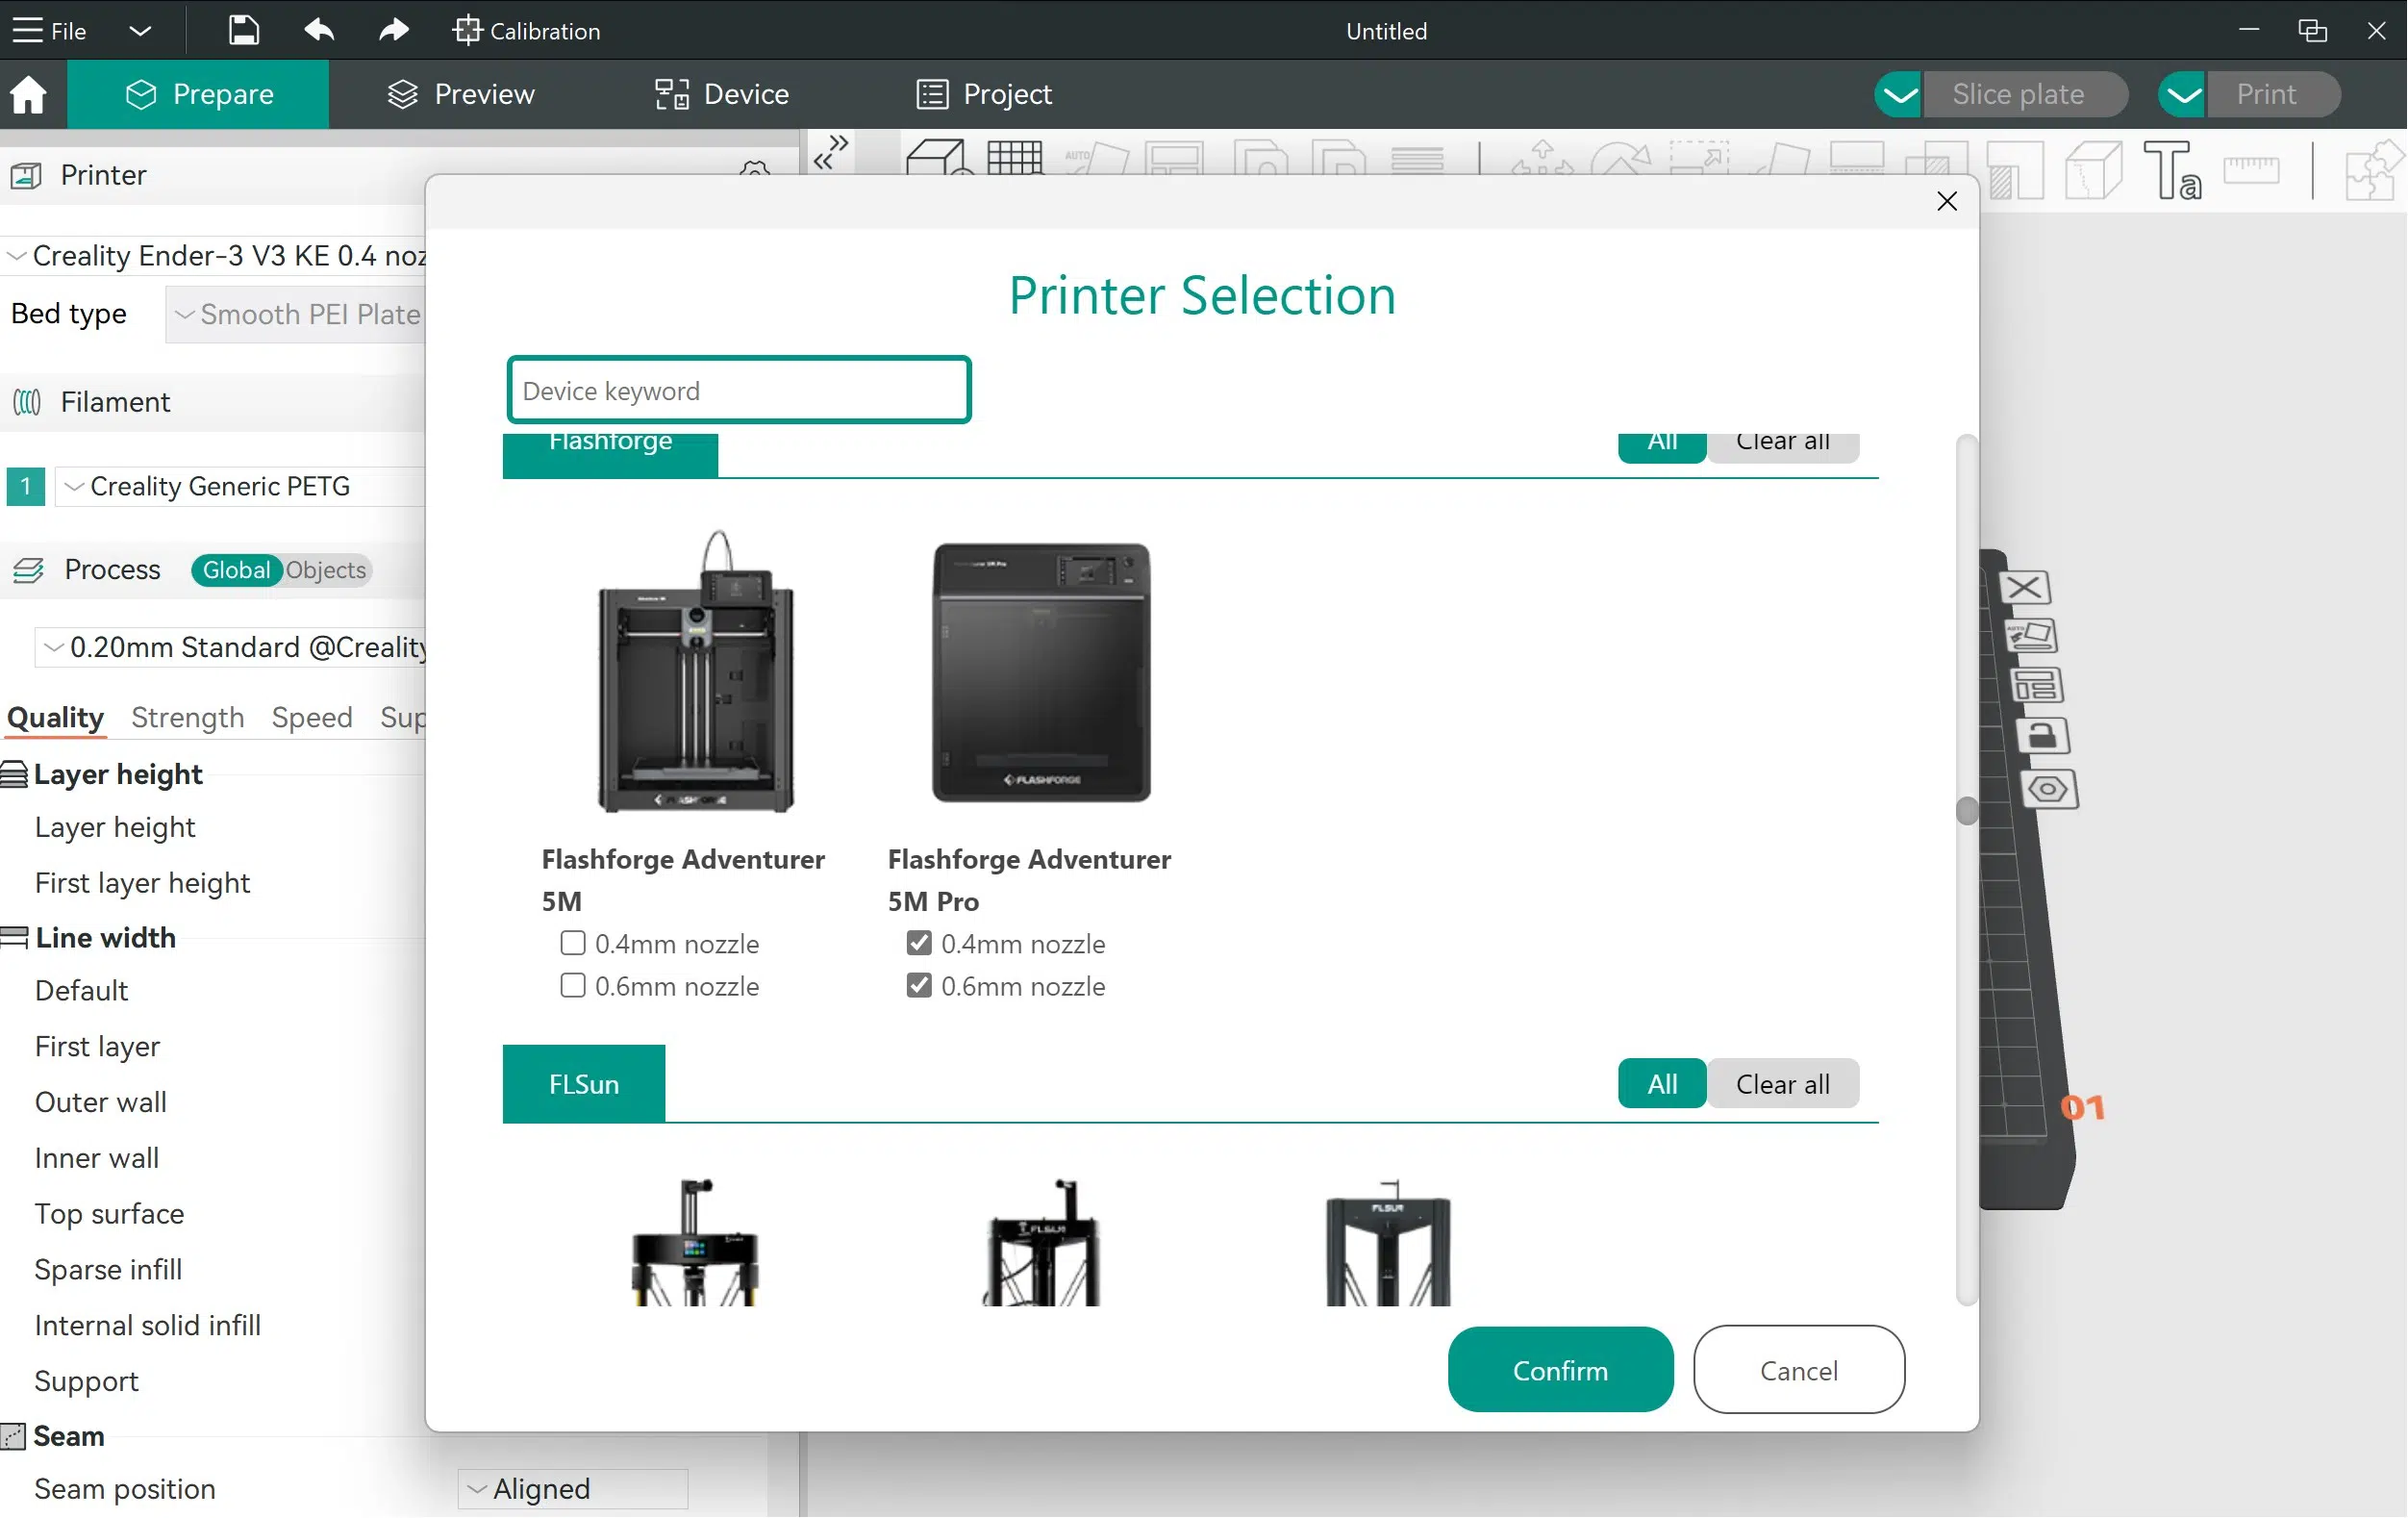Screen dimensions: 2408x1518
Task: Click the Add object cube icon
Action: point(938,157)
